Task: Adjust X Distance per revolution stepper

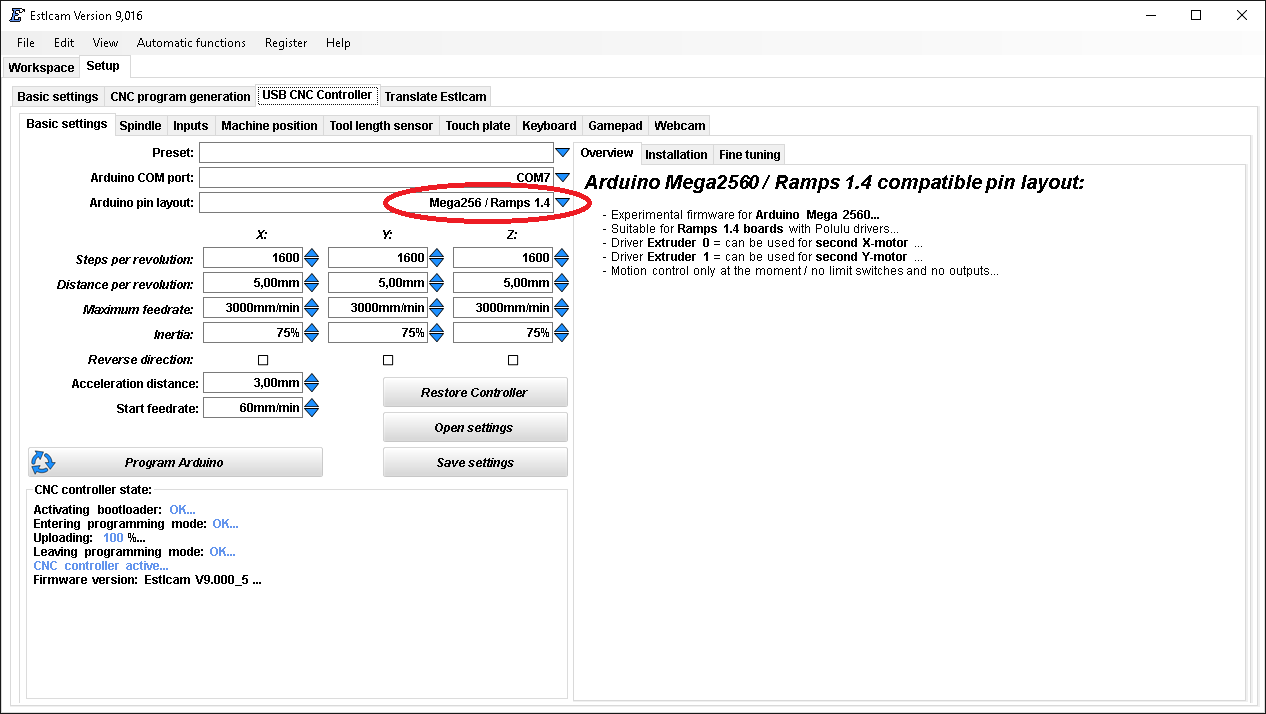Action: tap(311, 283)
